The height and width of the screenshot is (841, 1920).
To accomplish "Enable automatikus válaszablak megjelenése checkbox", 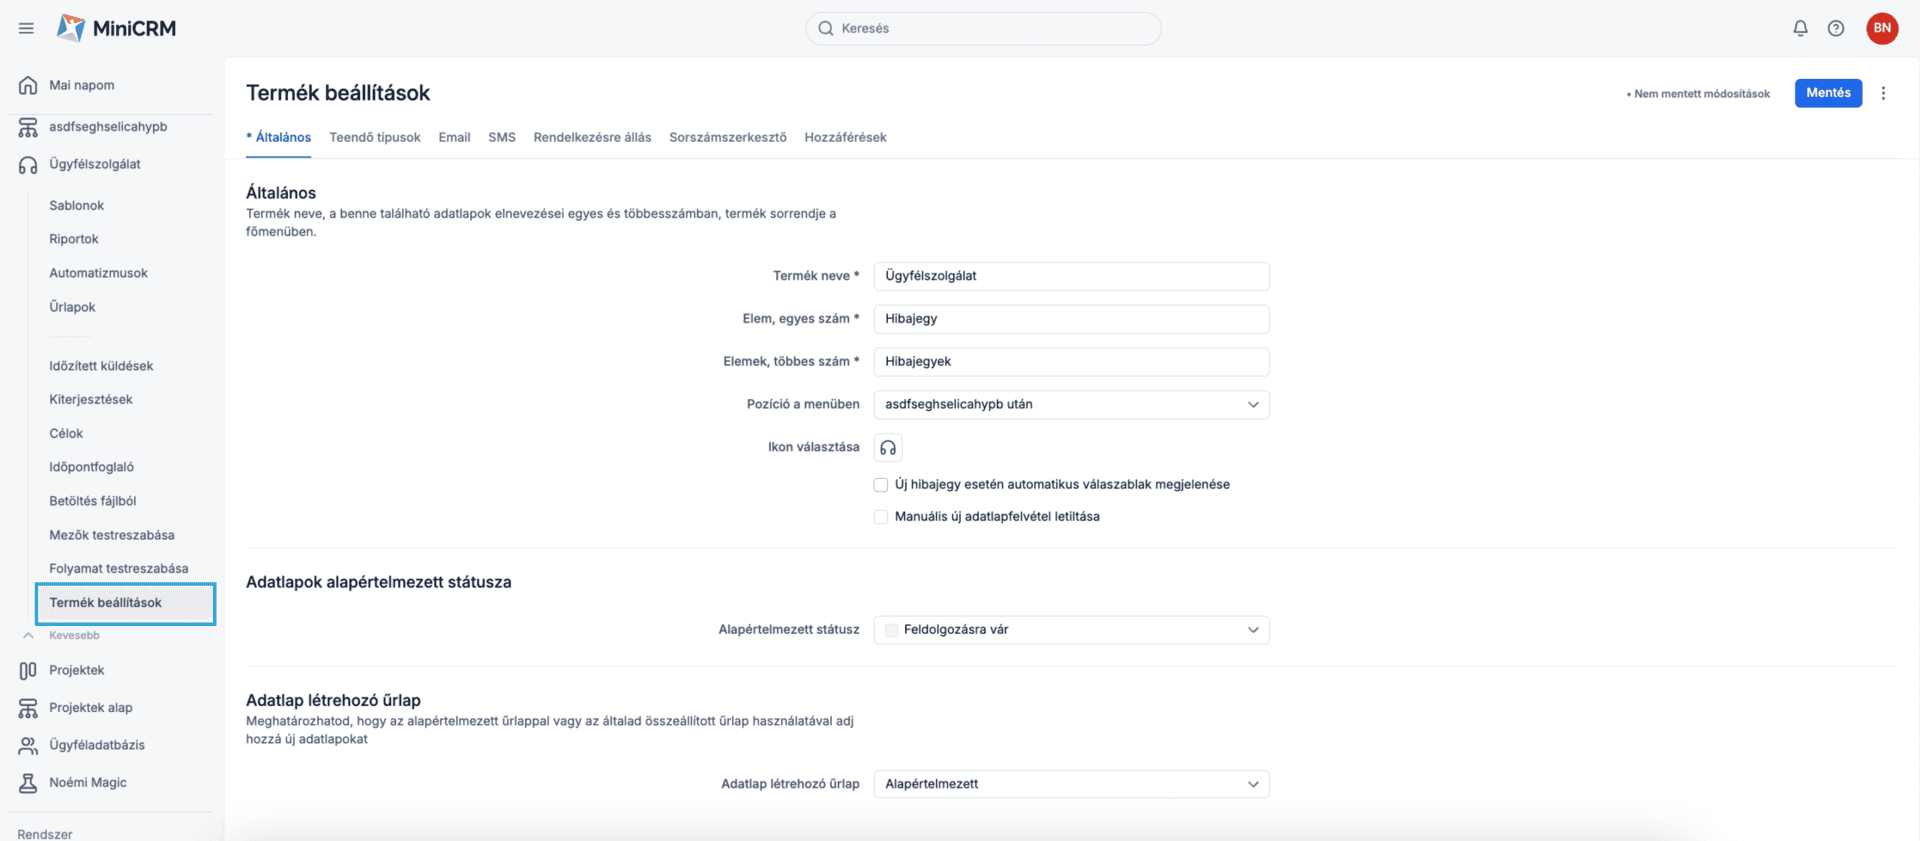I will [881, 485].
